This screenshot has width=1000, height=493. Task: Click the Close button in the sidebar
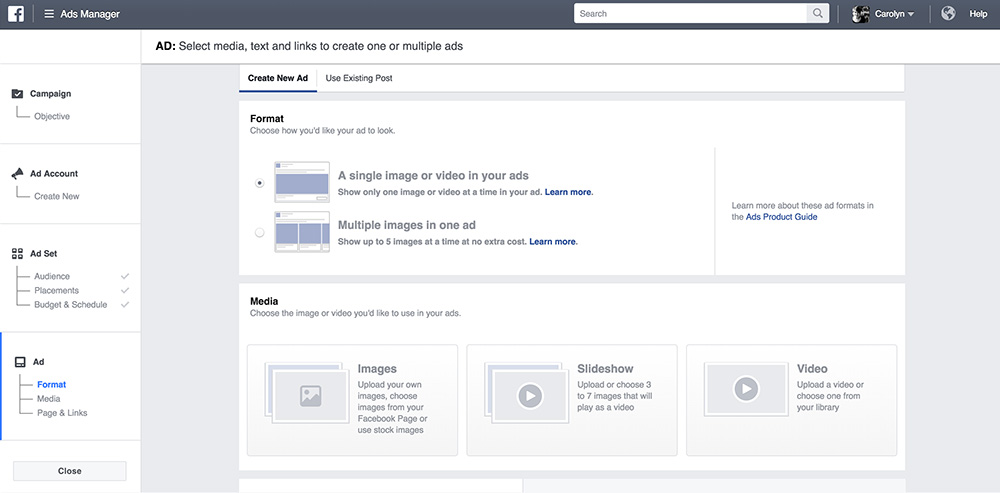(70, 471)
